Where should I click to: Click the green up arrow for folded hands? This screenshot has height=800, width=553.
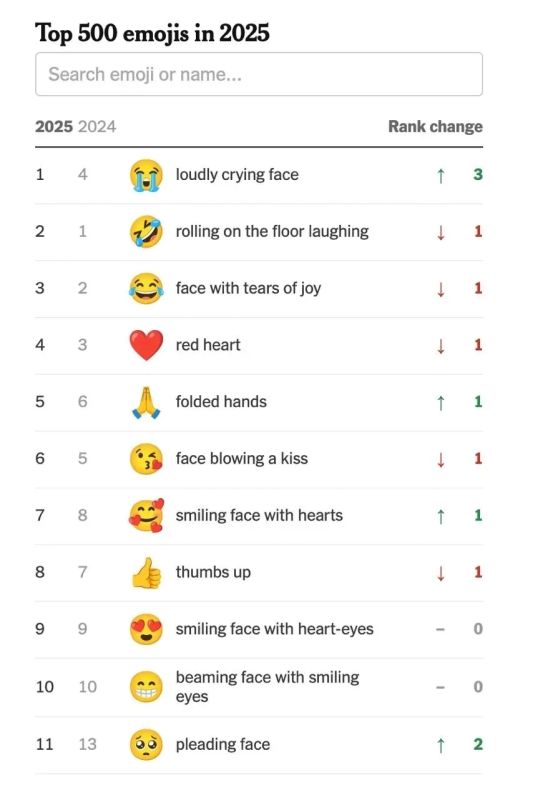pyautogui.click(x=441, y=403)
